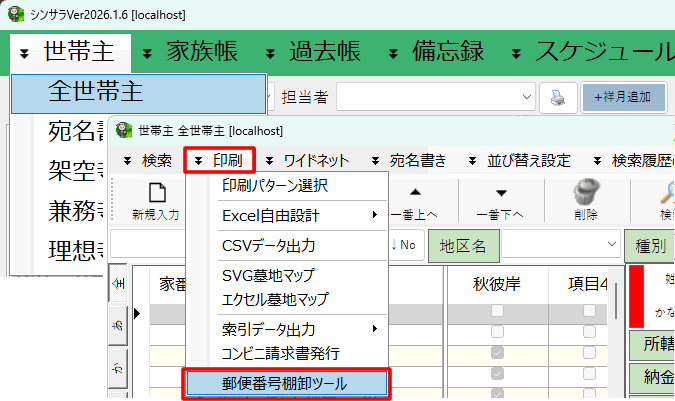Choose CSVデータ出力 menu entry

pos(268,245)
